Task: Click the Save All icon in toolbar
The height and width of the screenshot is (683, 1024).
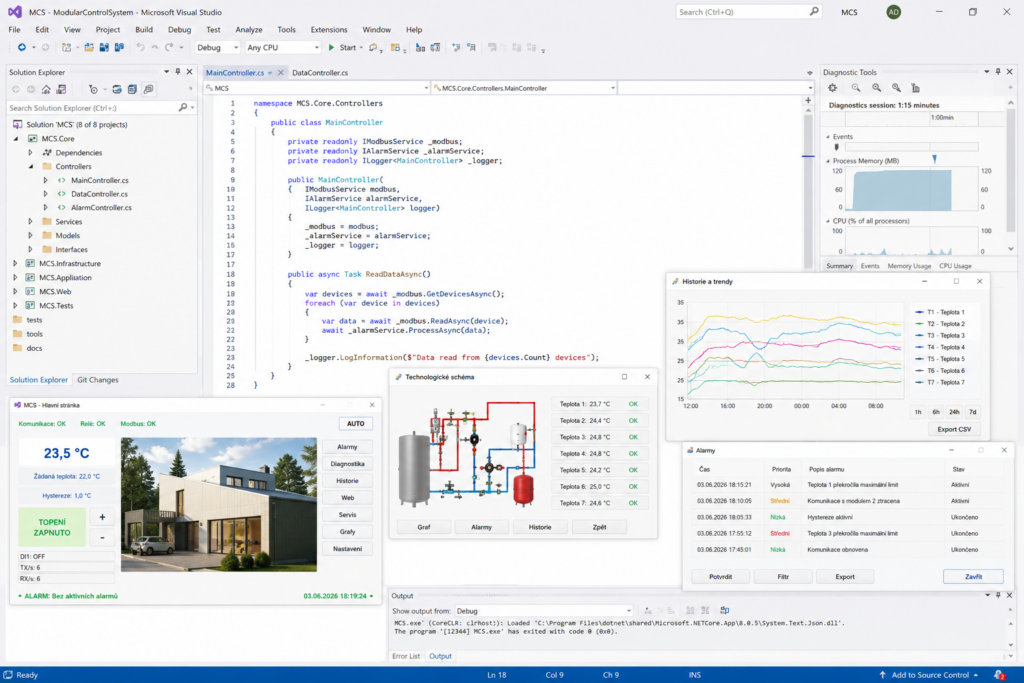Action: pyautogui.click(x=119, y=48)
